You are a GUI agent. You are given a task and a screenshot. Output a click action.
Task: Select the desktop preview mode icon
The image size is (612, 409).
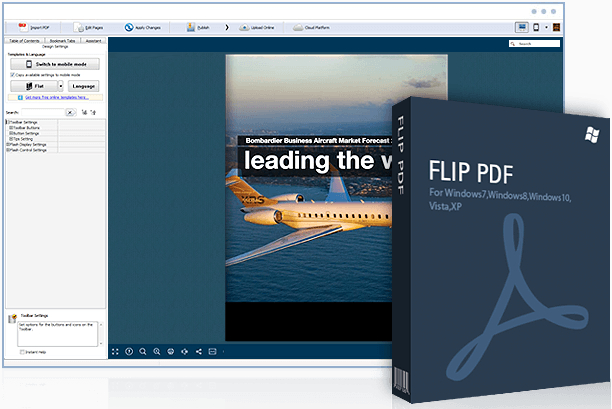[x=521, y=27]
